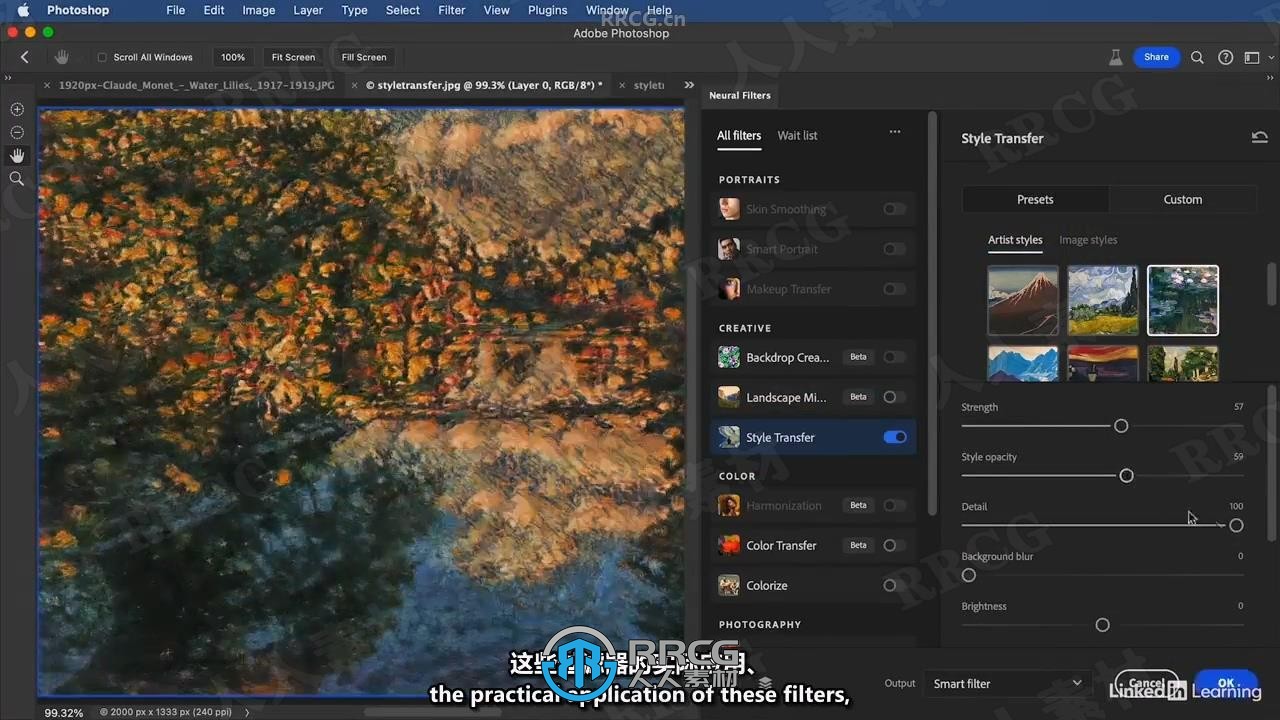Adjust the Style opacity slider handle
The height and width of the screenshot is (720, 1280).
click(1127, 476)
